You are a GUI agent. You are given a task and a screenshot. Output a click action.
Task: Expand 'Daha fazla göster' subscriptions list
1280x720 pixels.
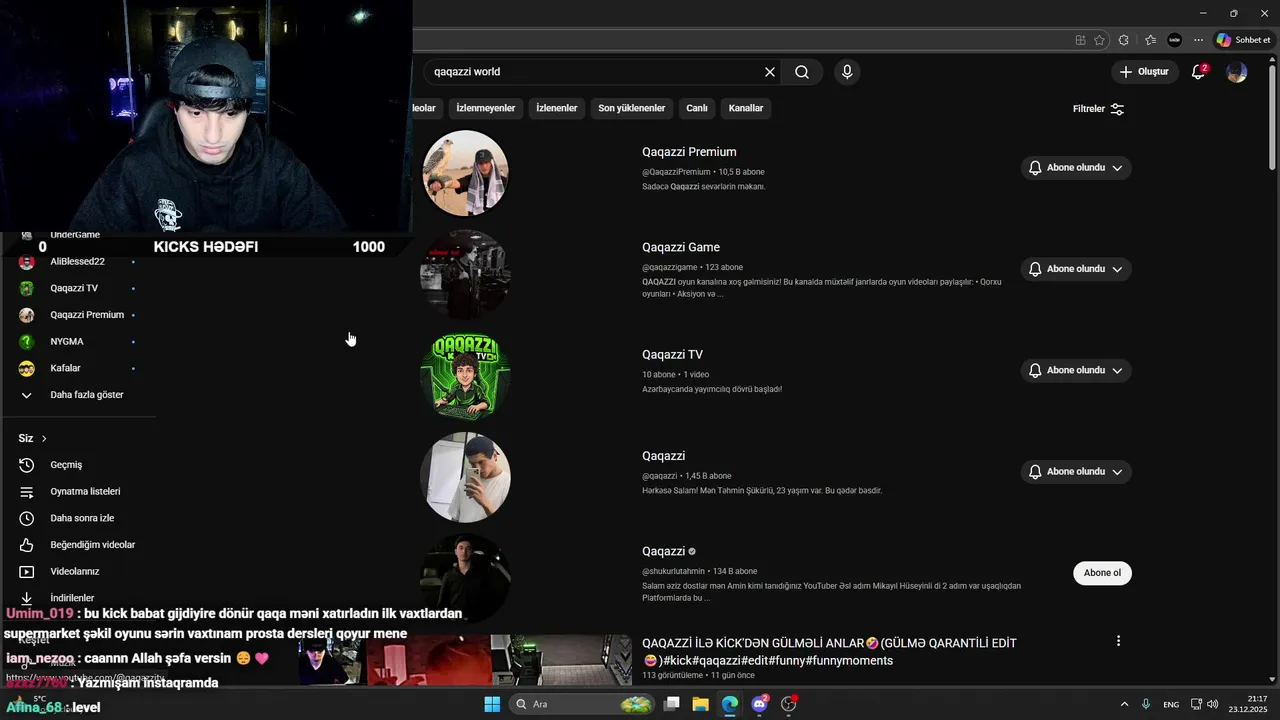point(78,395)
